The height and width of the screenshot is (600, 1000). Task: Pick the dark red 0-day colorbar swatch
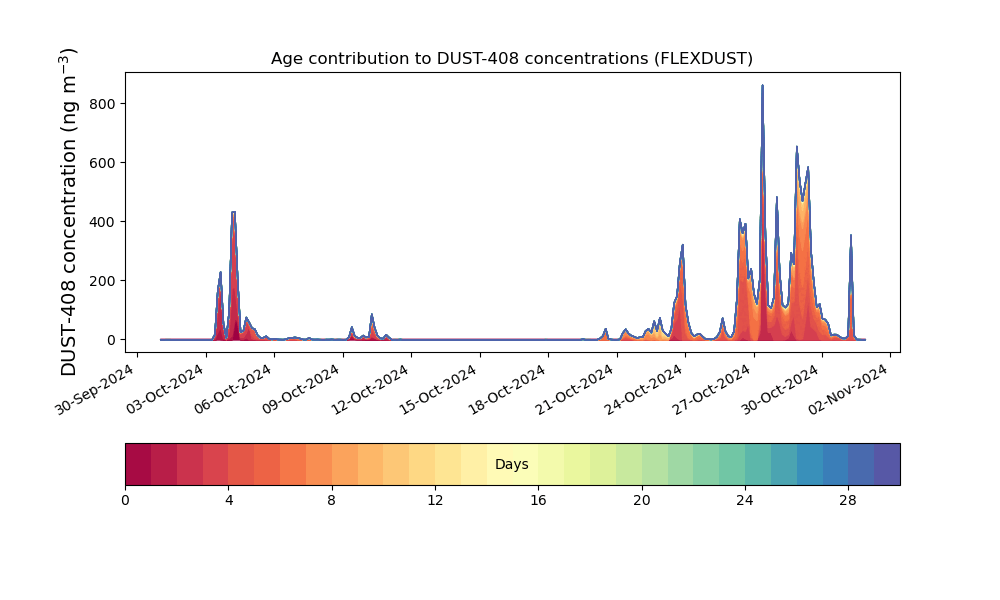pos(138,464)
